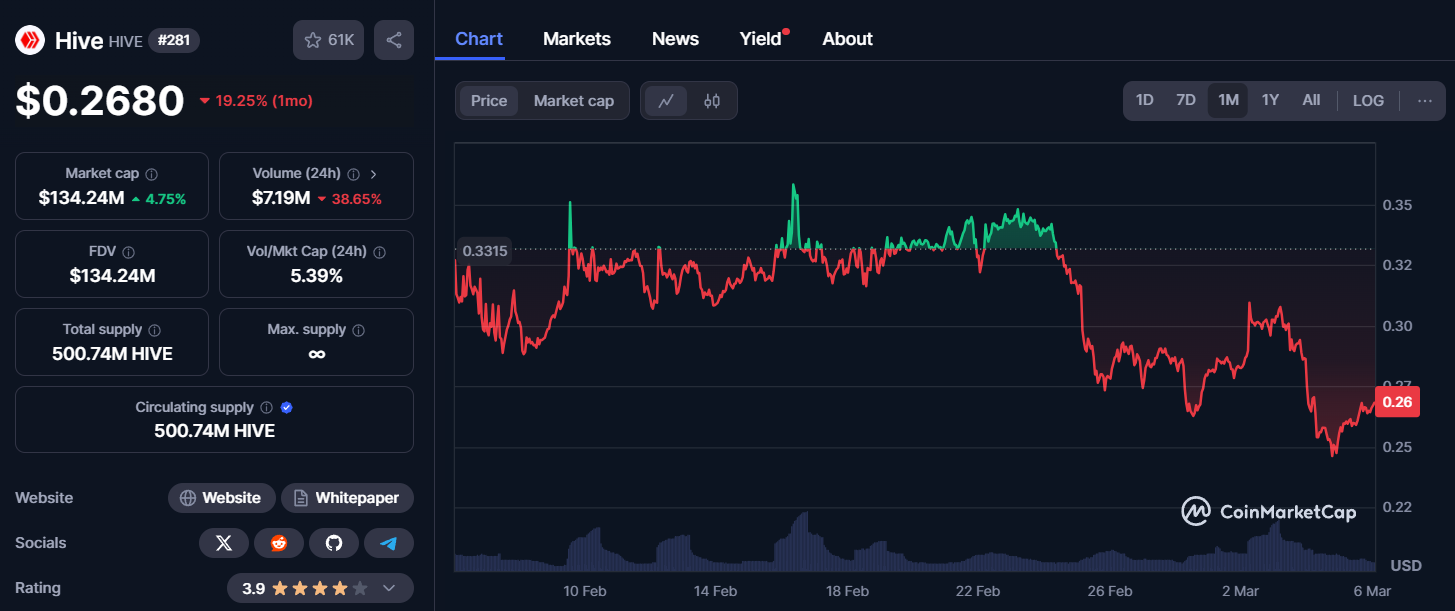
Task: Expand Volume (24h) details chevron
Action: point(373,174)
